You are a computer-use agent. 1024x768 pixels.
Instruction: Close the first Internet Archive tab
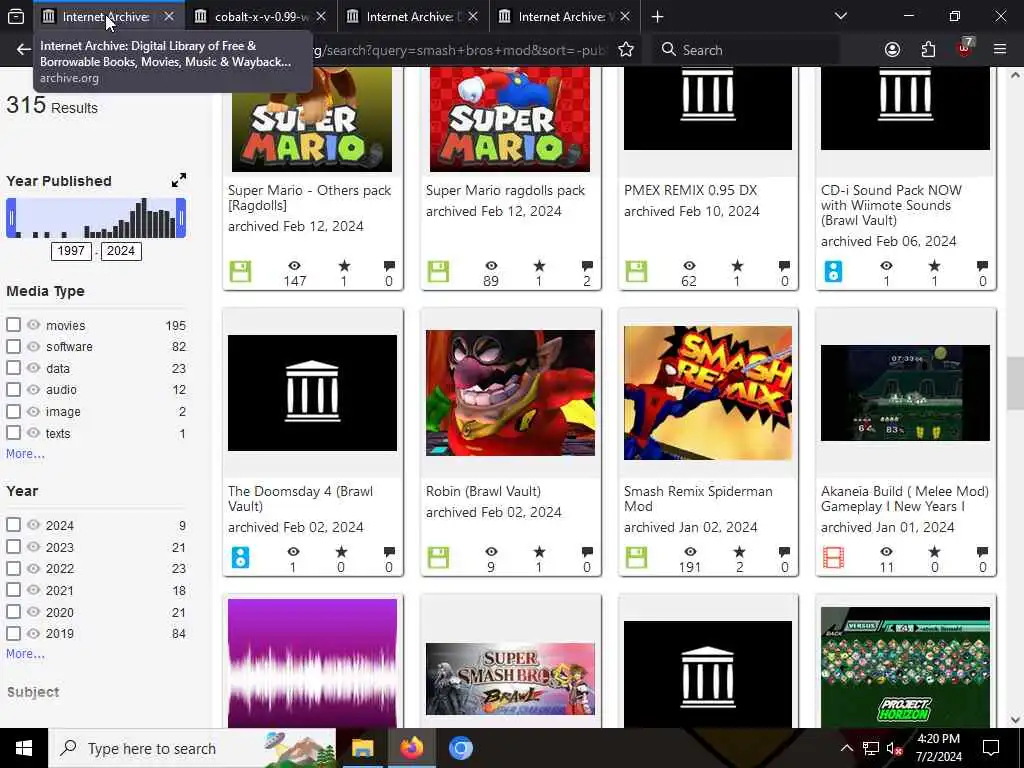(x=169, y=16)
